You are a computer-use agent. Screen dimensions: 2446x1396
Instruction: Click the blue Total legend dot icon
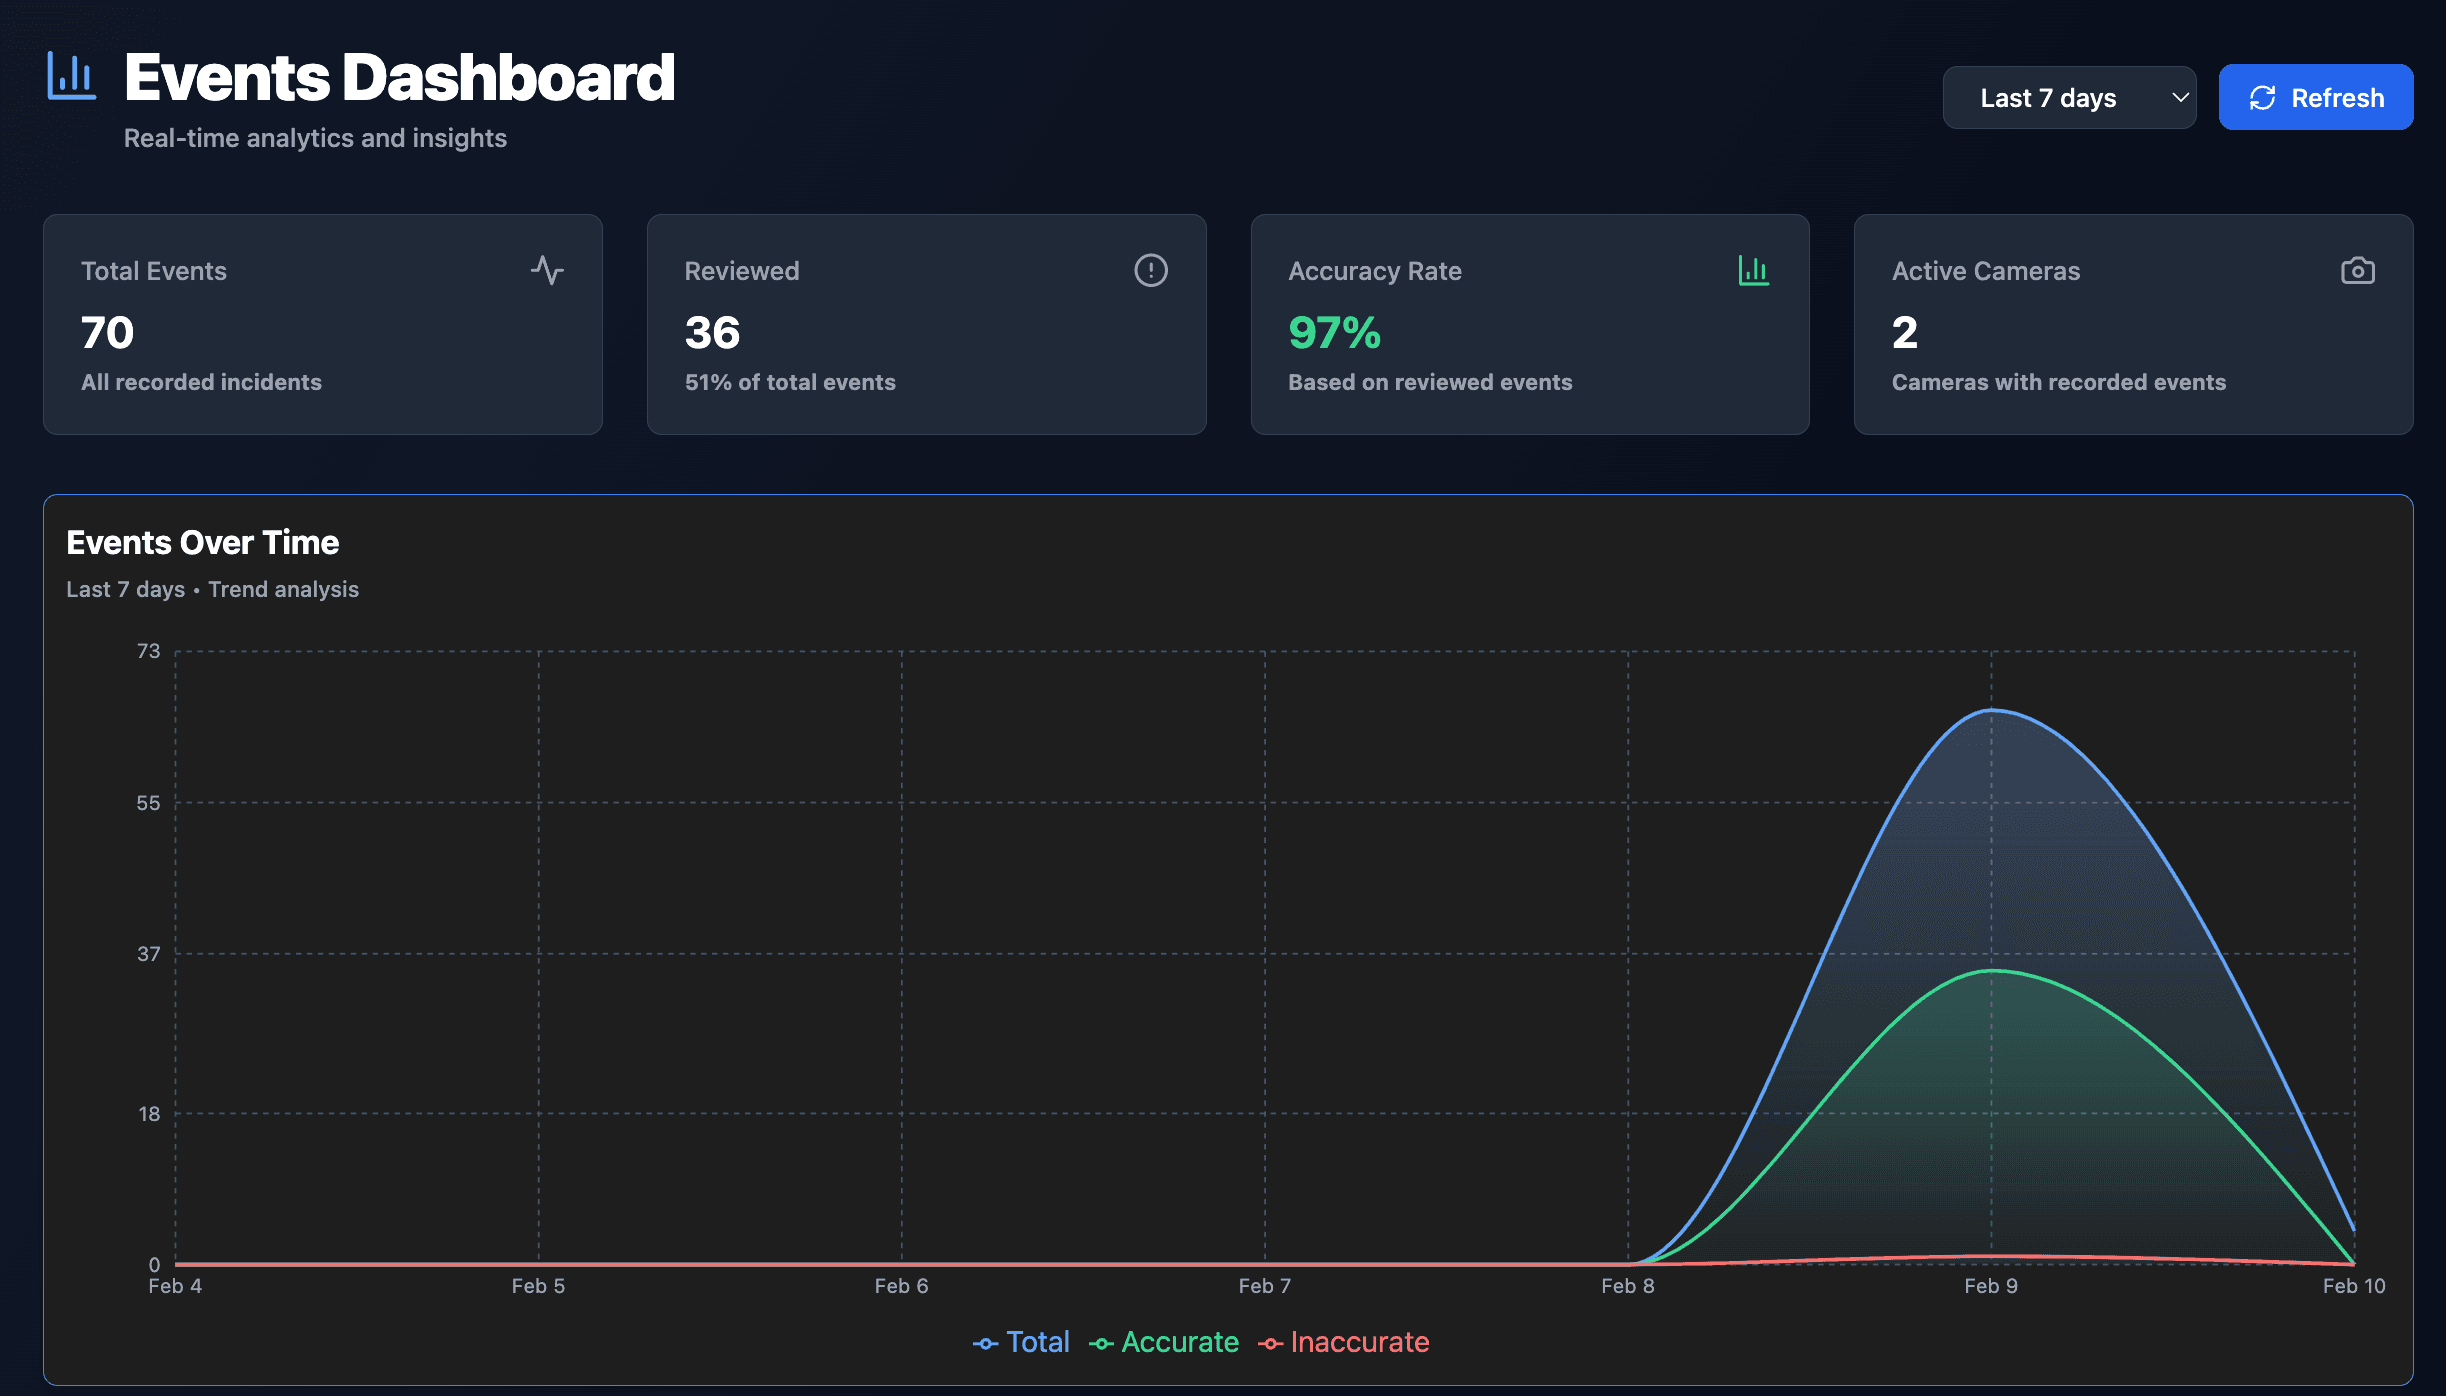tap(985, 1342)
